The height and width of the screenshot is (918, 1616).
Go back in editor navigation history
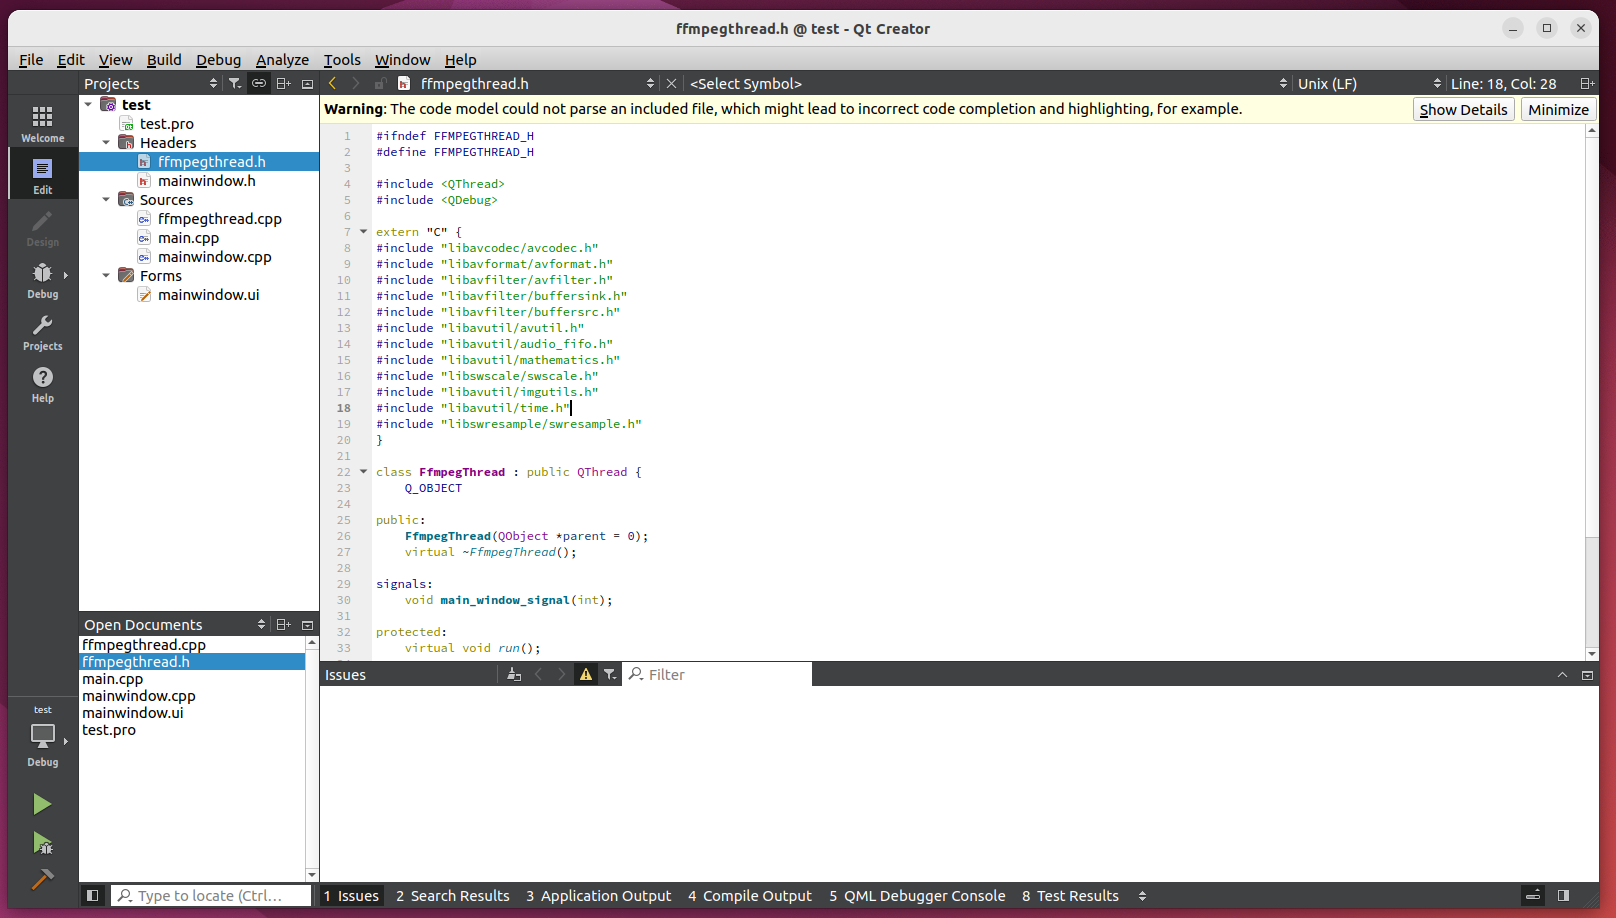coord(333,84)
